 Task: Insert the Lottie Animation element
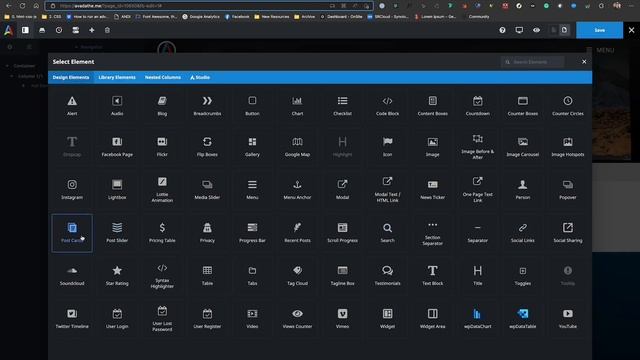[162, 189]
